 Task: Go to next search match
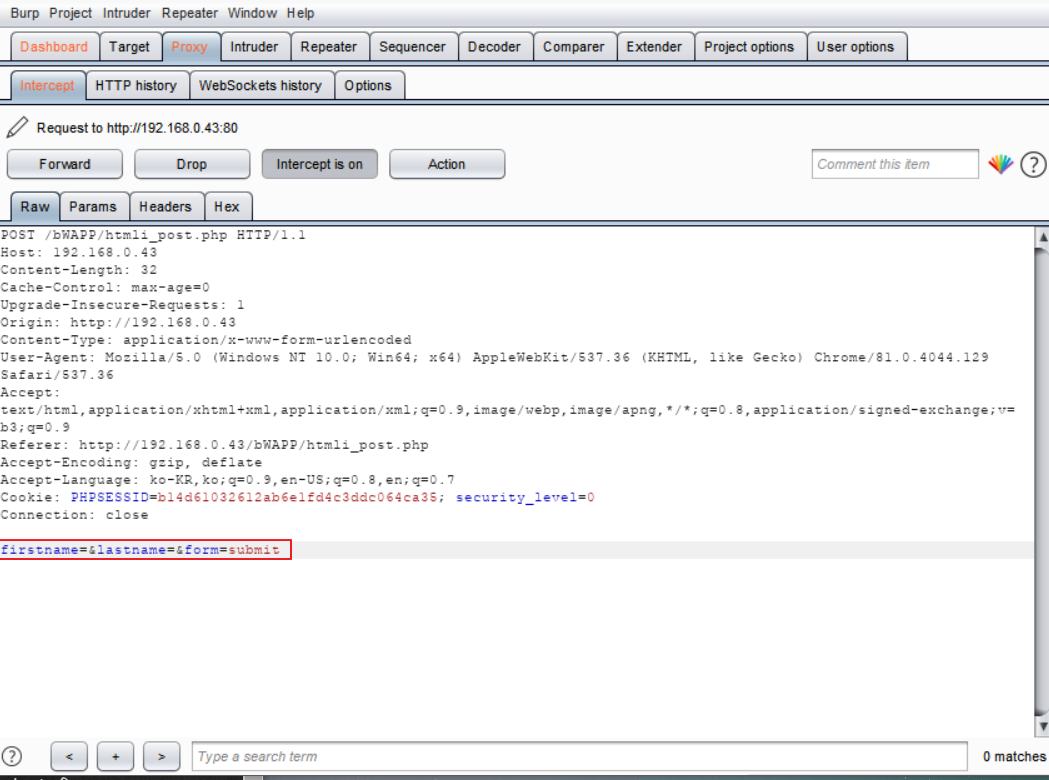161,757
